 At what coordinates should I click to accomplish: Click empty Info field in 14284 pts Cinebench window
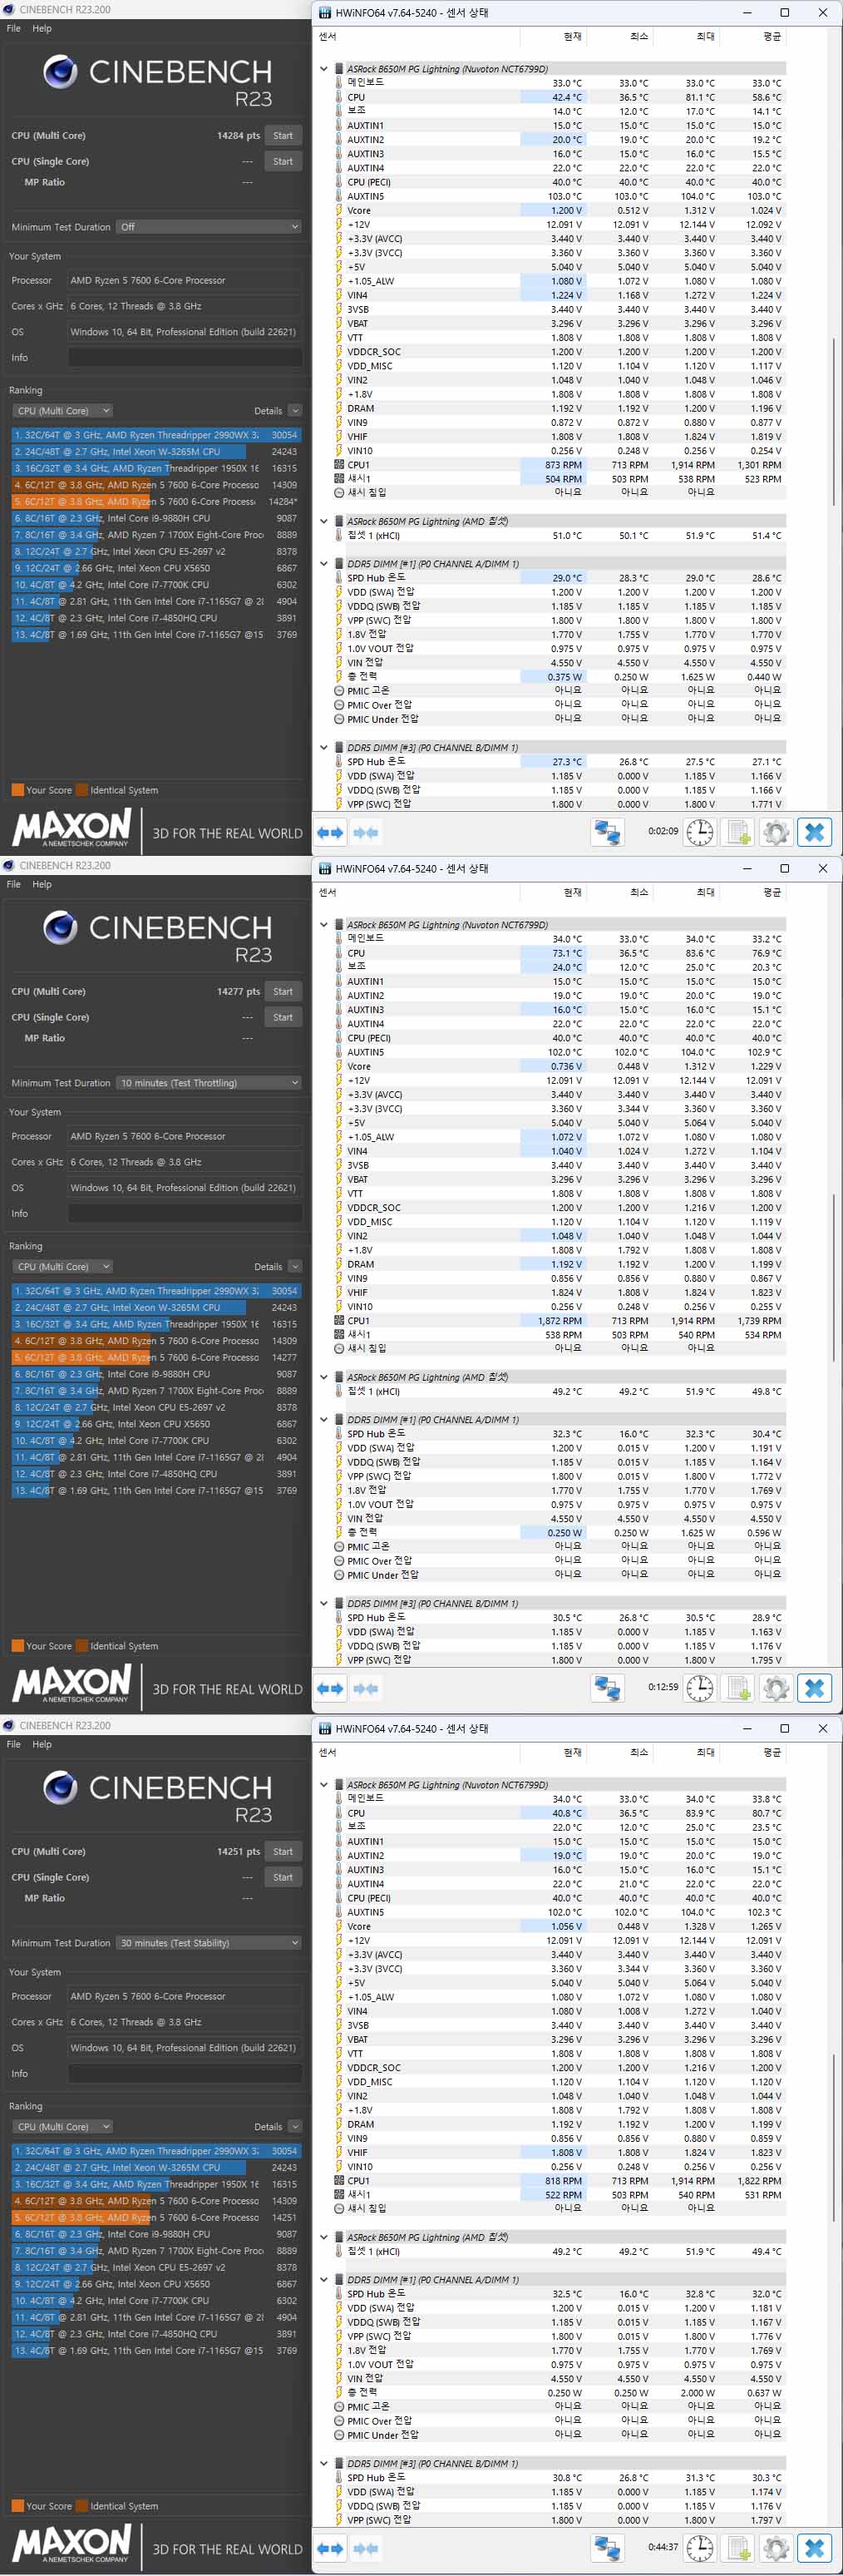coord(185,358)
